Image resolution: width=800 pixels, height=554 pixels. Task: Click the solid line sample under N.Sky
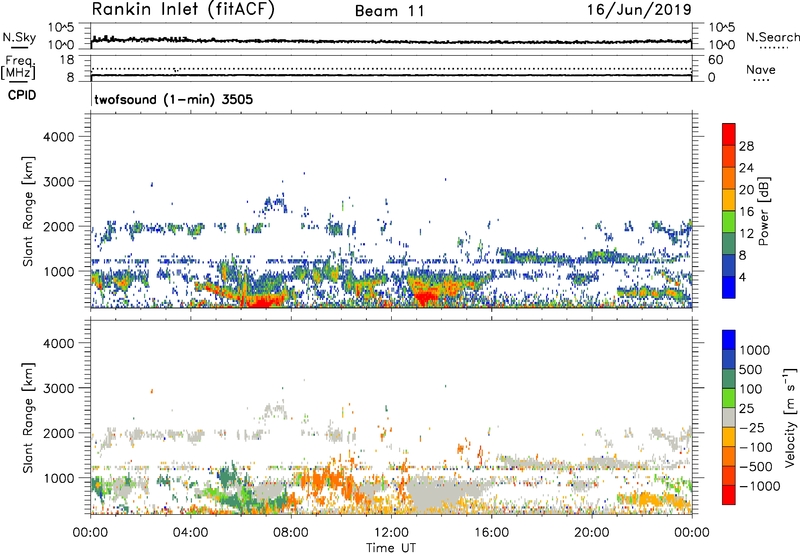[x=19, y=48]
